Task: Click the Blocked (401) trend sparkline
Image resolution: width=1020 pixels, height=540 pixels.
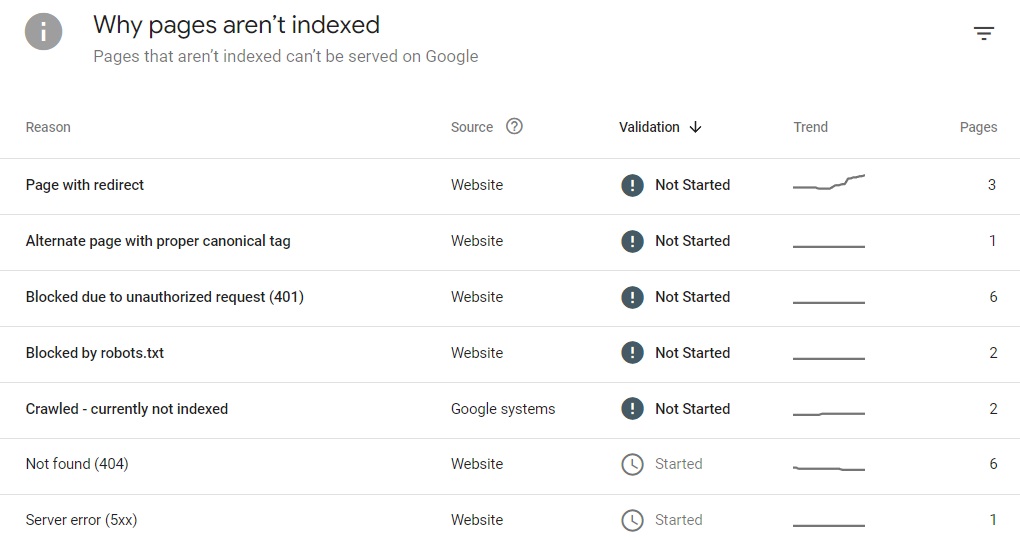Action: [x=829, y=303]
